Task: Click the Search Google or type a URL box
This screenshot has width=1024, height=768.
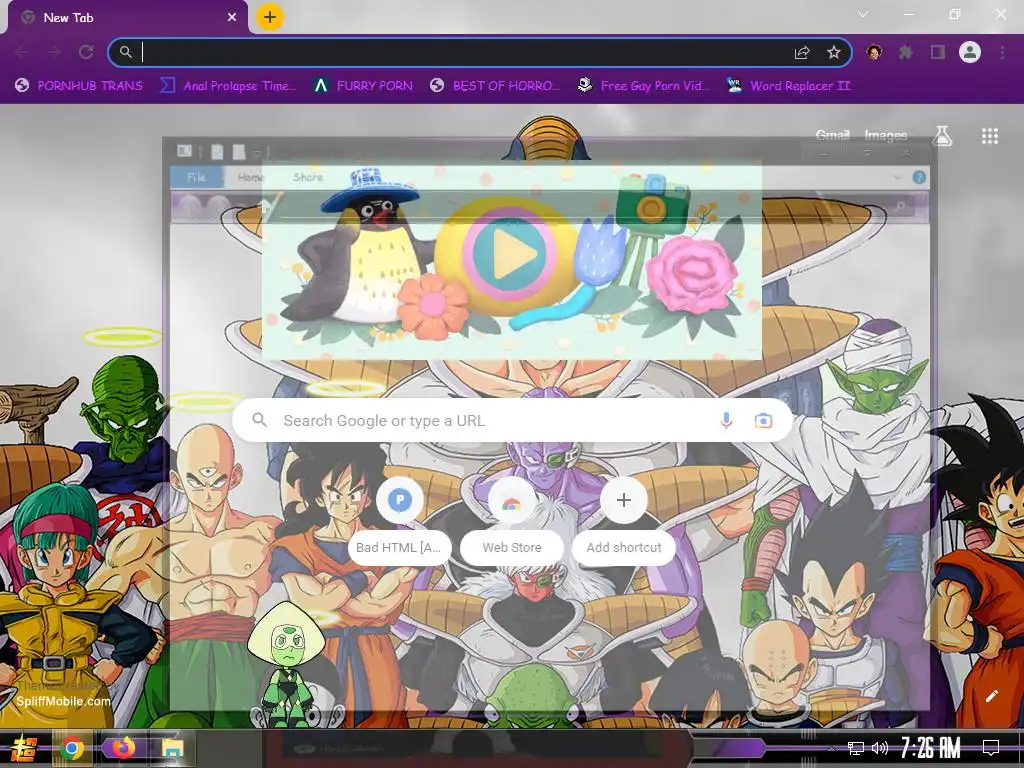Action: tap(513, 421)
